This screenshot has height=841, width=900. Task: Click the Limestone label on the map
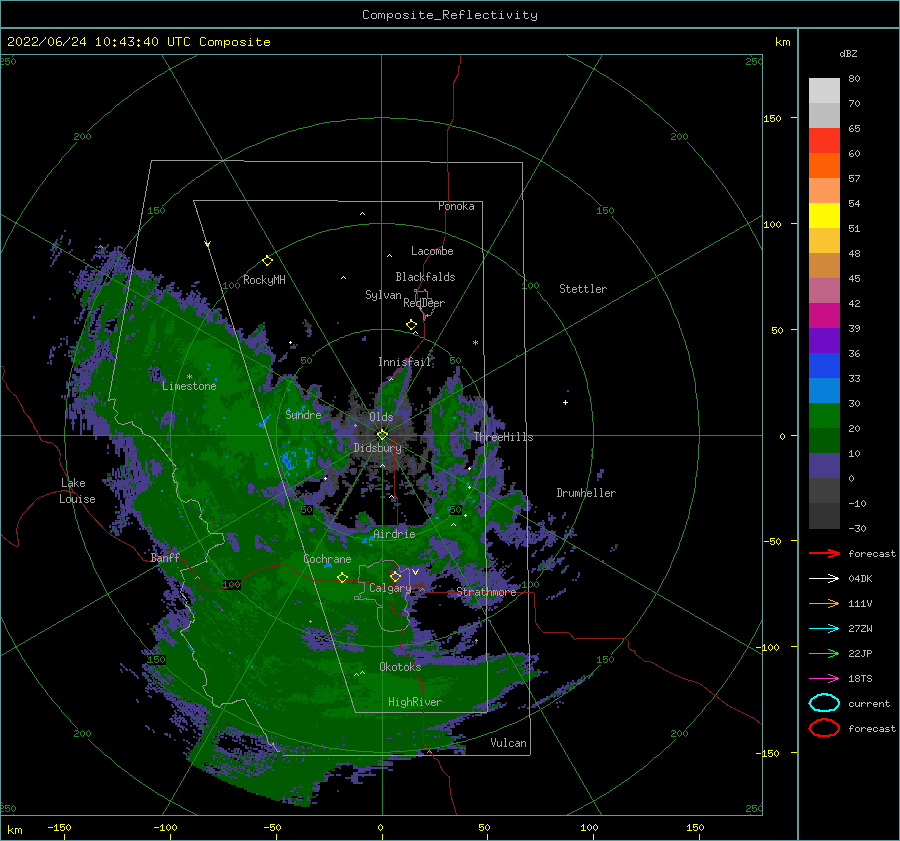tap(189, 386)
